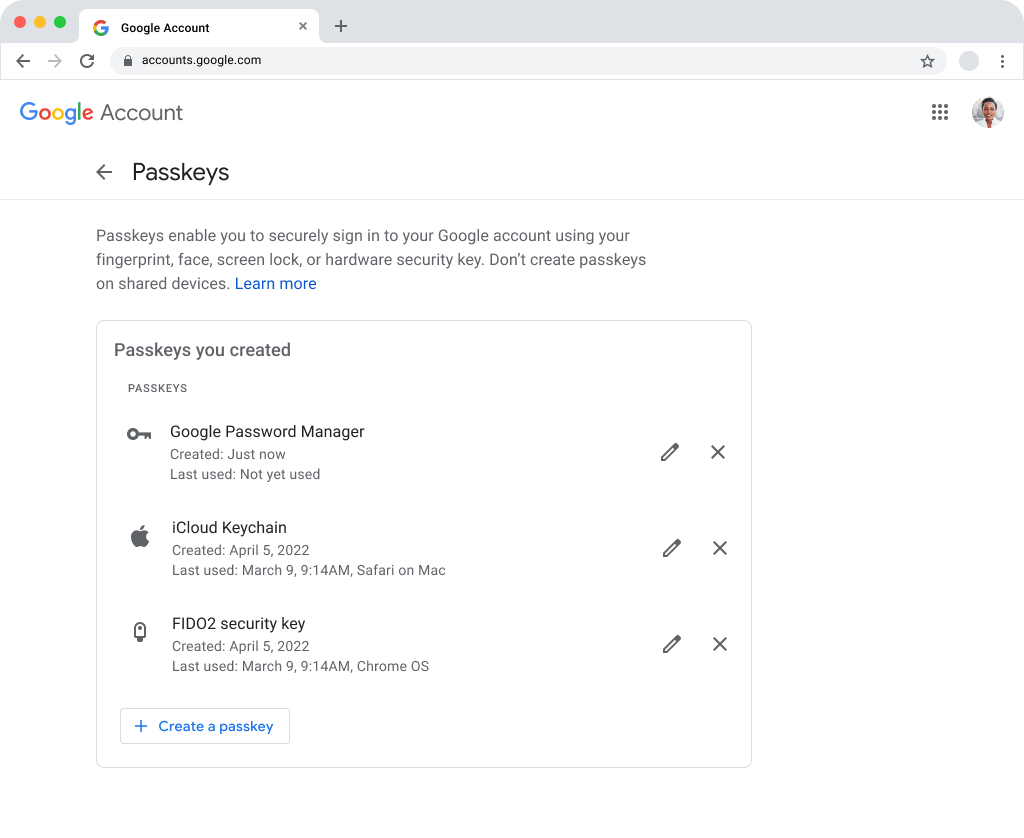
Task: Edit the Google Password Manager passkey name
Action: 670,452
